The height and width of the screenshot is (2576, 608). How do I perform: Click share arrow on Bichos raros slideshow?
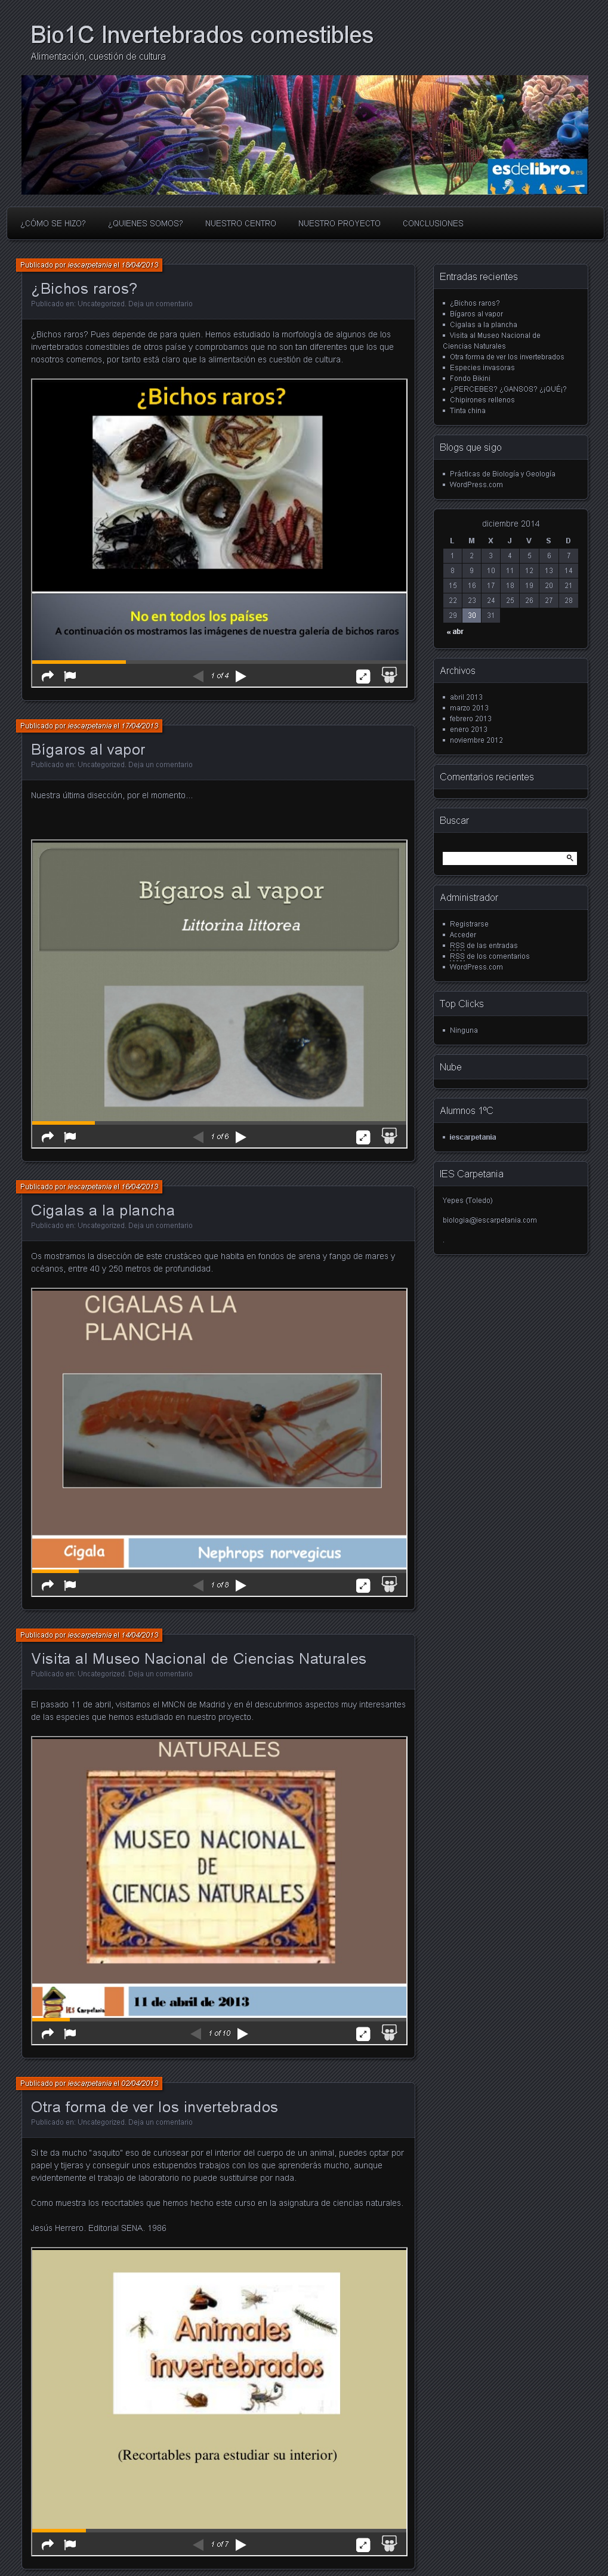coord(47,676)
